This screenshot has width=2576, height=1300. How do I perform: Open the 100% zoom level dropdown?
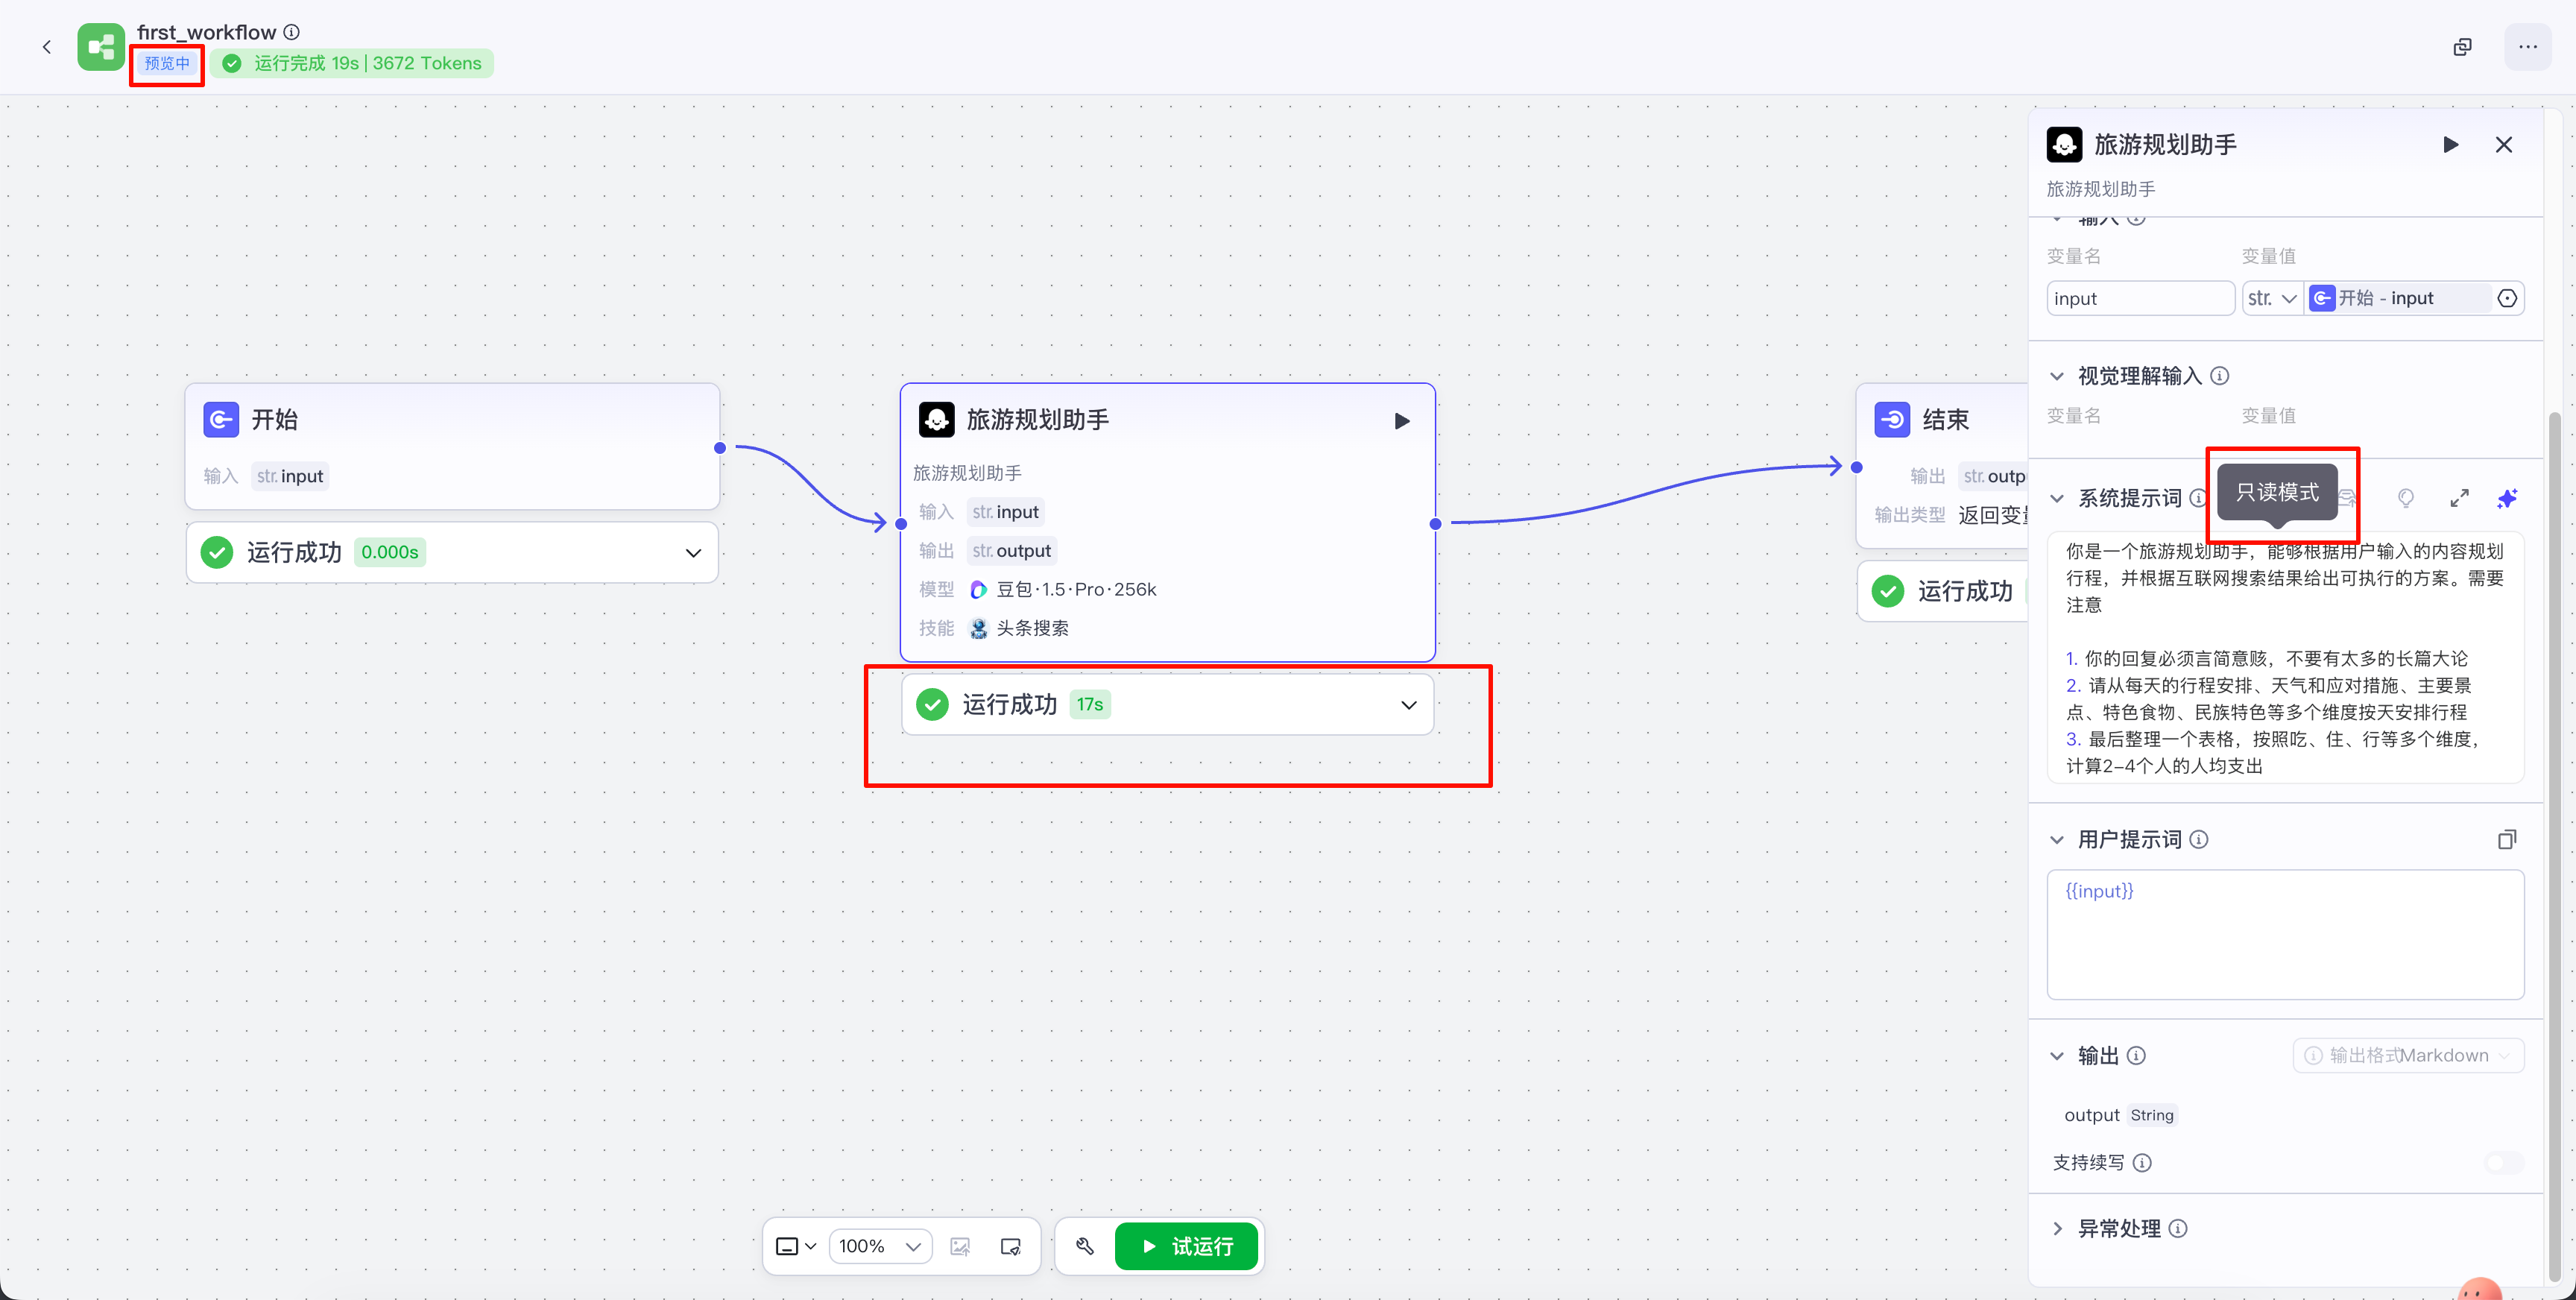click(880, 1246)
